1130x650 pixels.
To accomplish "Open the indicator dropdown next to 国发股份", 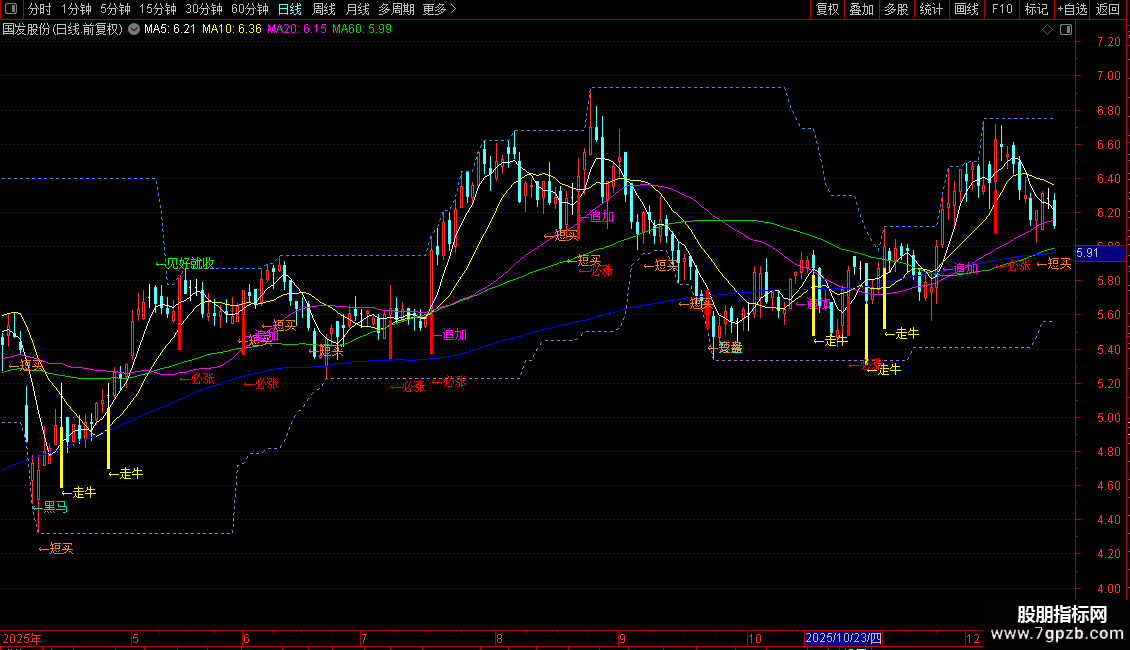I will 134,30.
